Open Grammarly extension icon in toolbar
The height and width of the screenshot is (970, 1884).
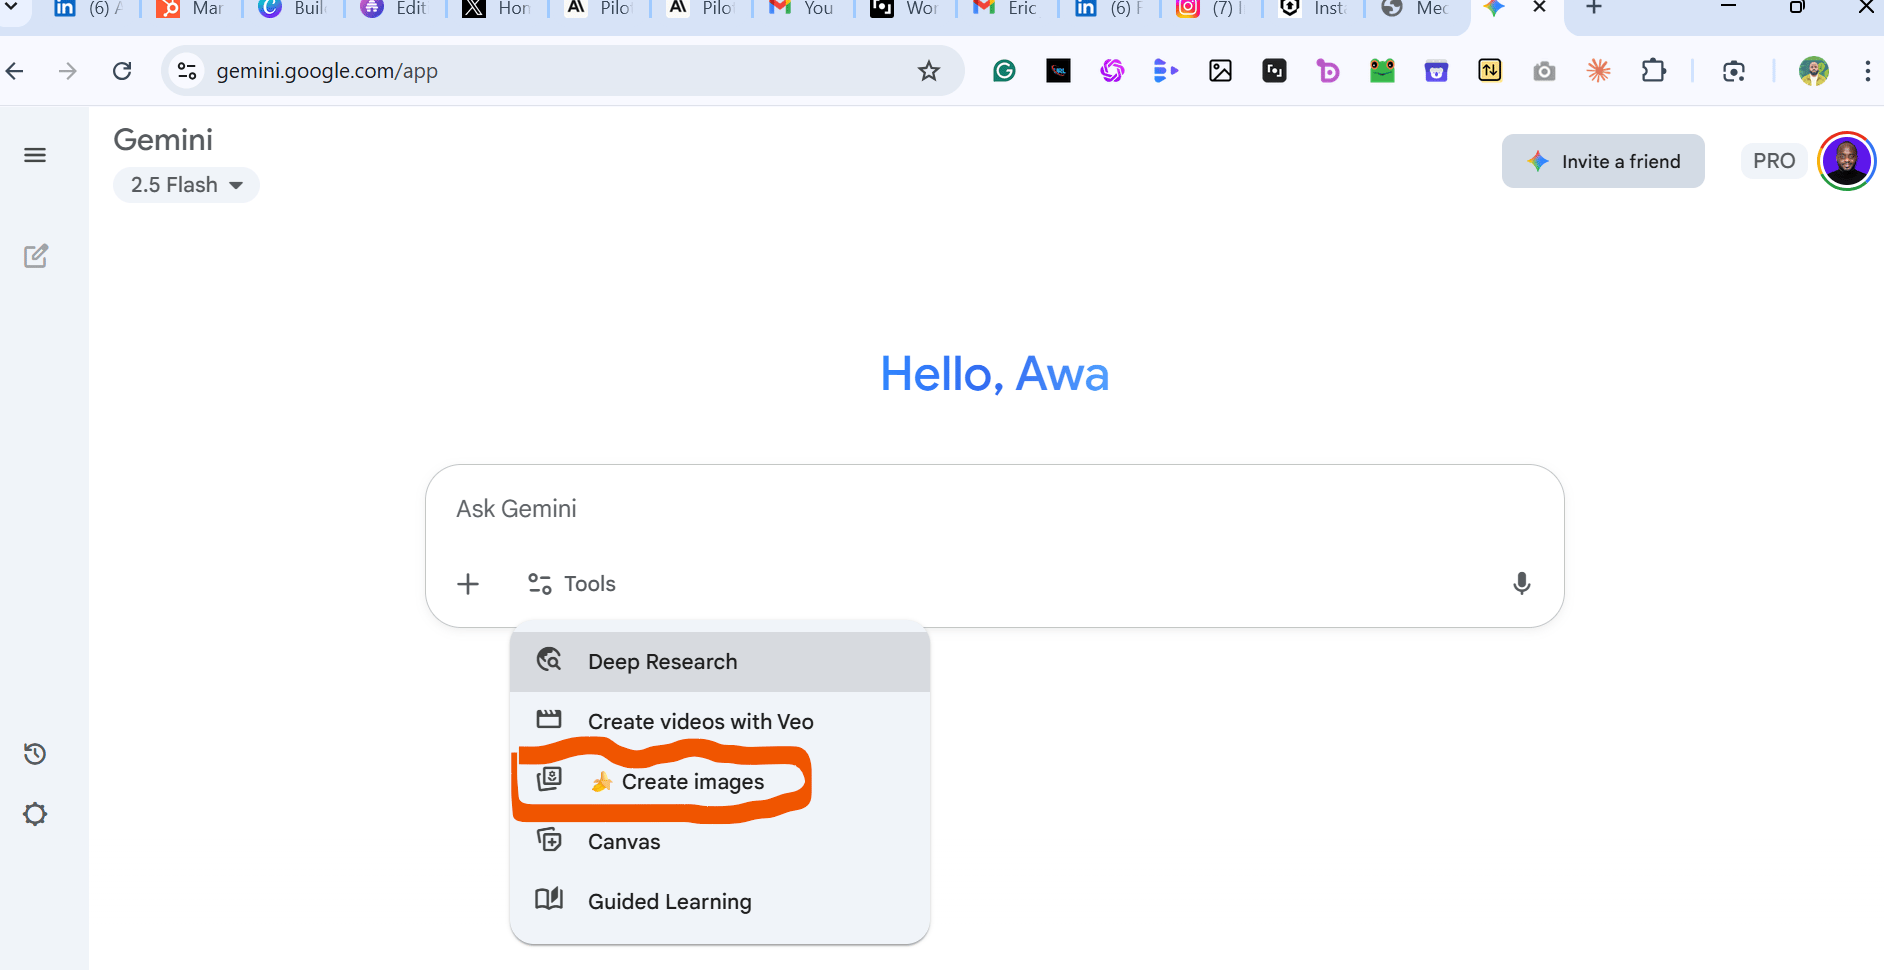pyautogui.click(x=1004, y=71)
